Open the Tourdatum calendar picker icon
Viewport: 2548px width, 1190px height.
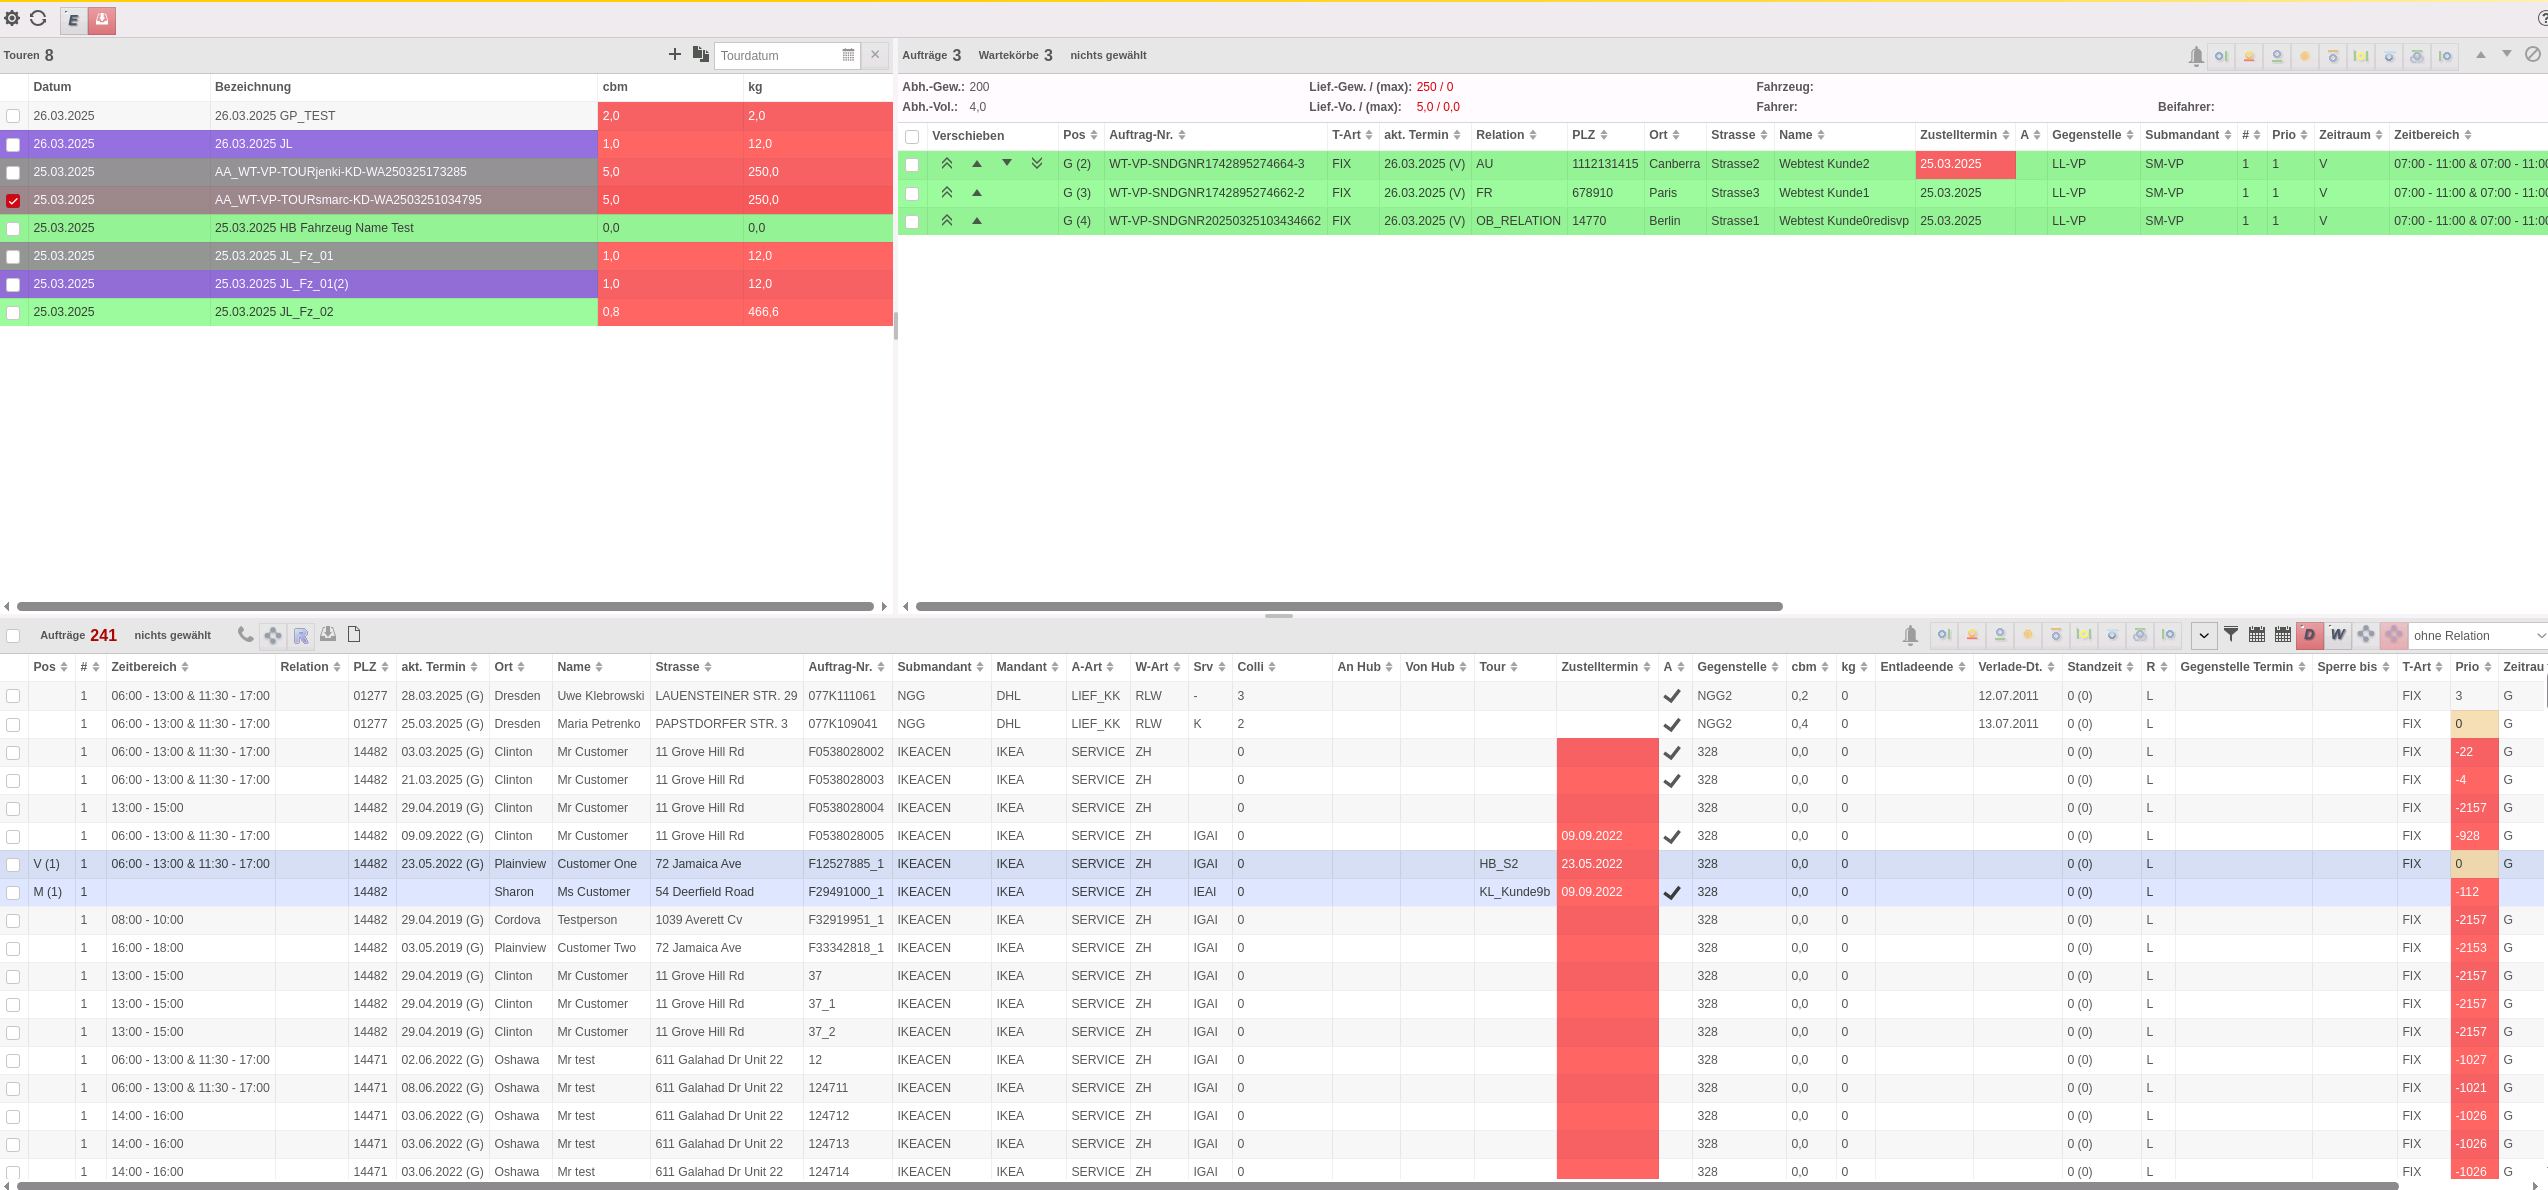pos(848,55)
